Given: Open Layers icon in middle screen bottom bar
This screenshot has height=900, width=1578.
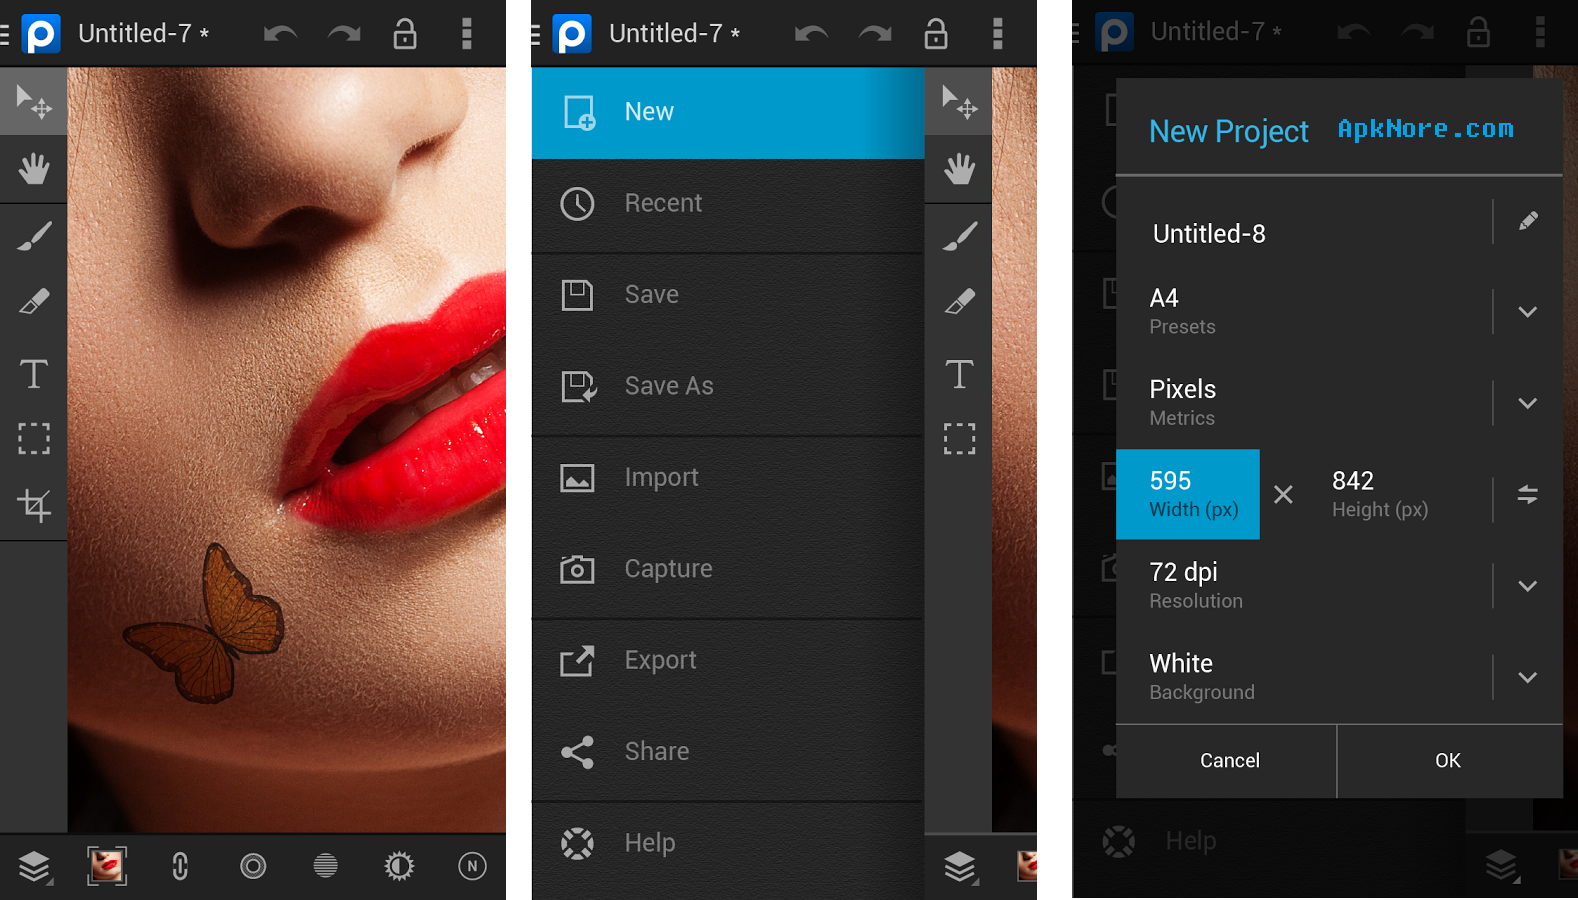Looking at the screenshot, I should (x=960, y=866).
